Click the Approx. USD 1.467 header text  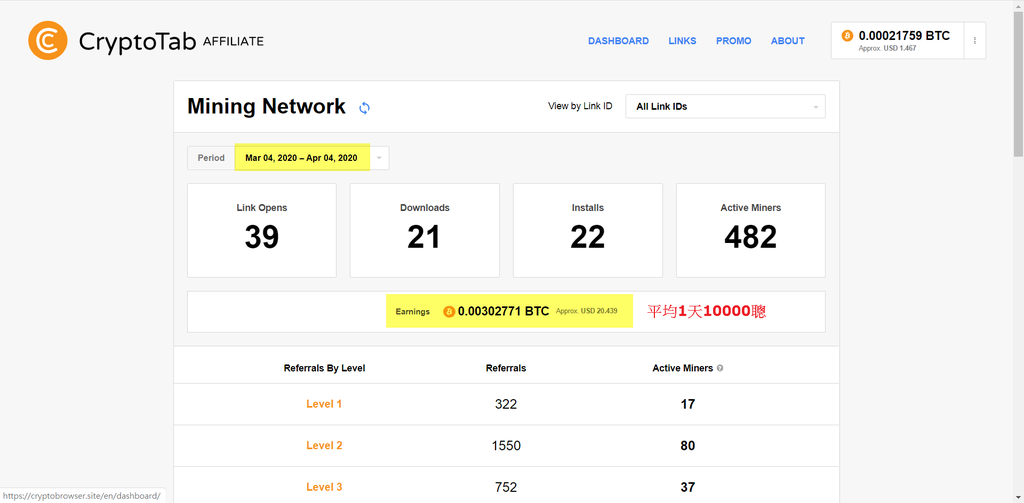coord(888,49)
